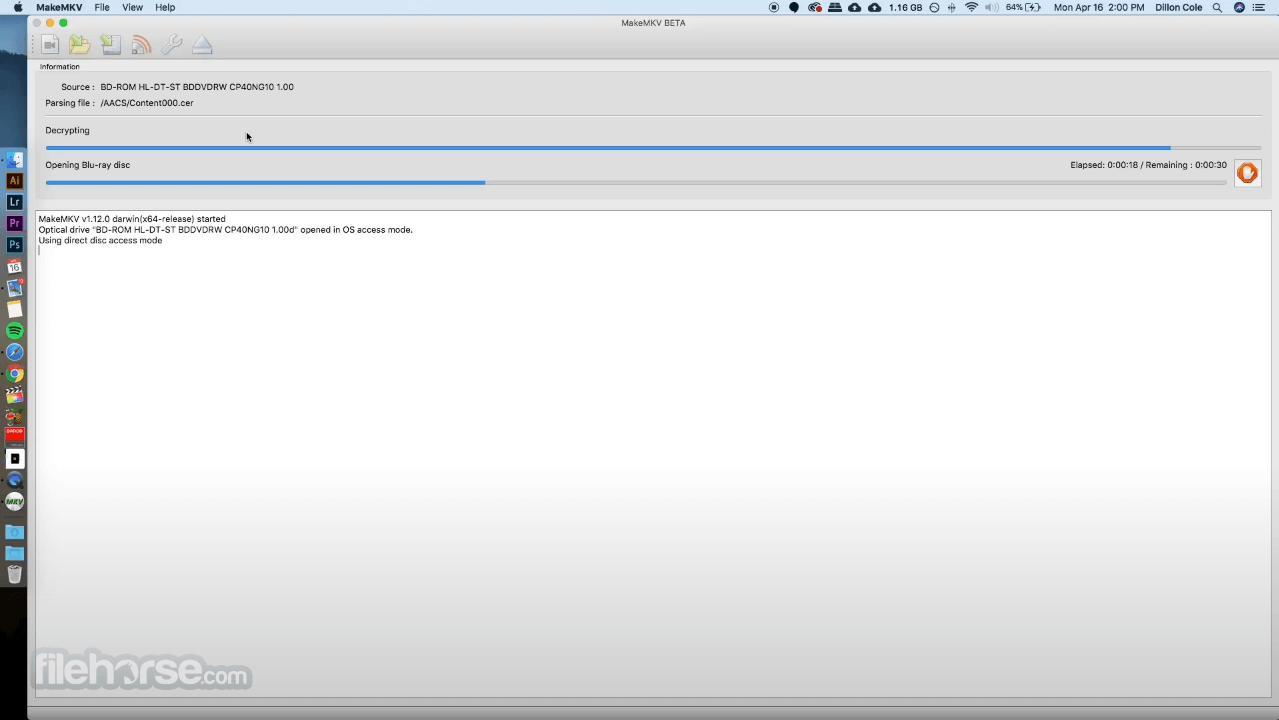Click the screen recording icon in the menu bar
The width and height of the screenshot is (1279, 720).
coord(774,7)
